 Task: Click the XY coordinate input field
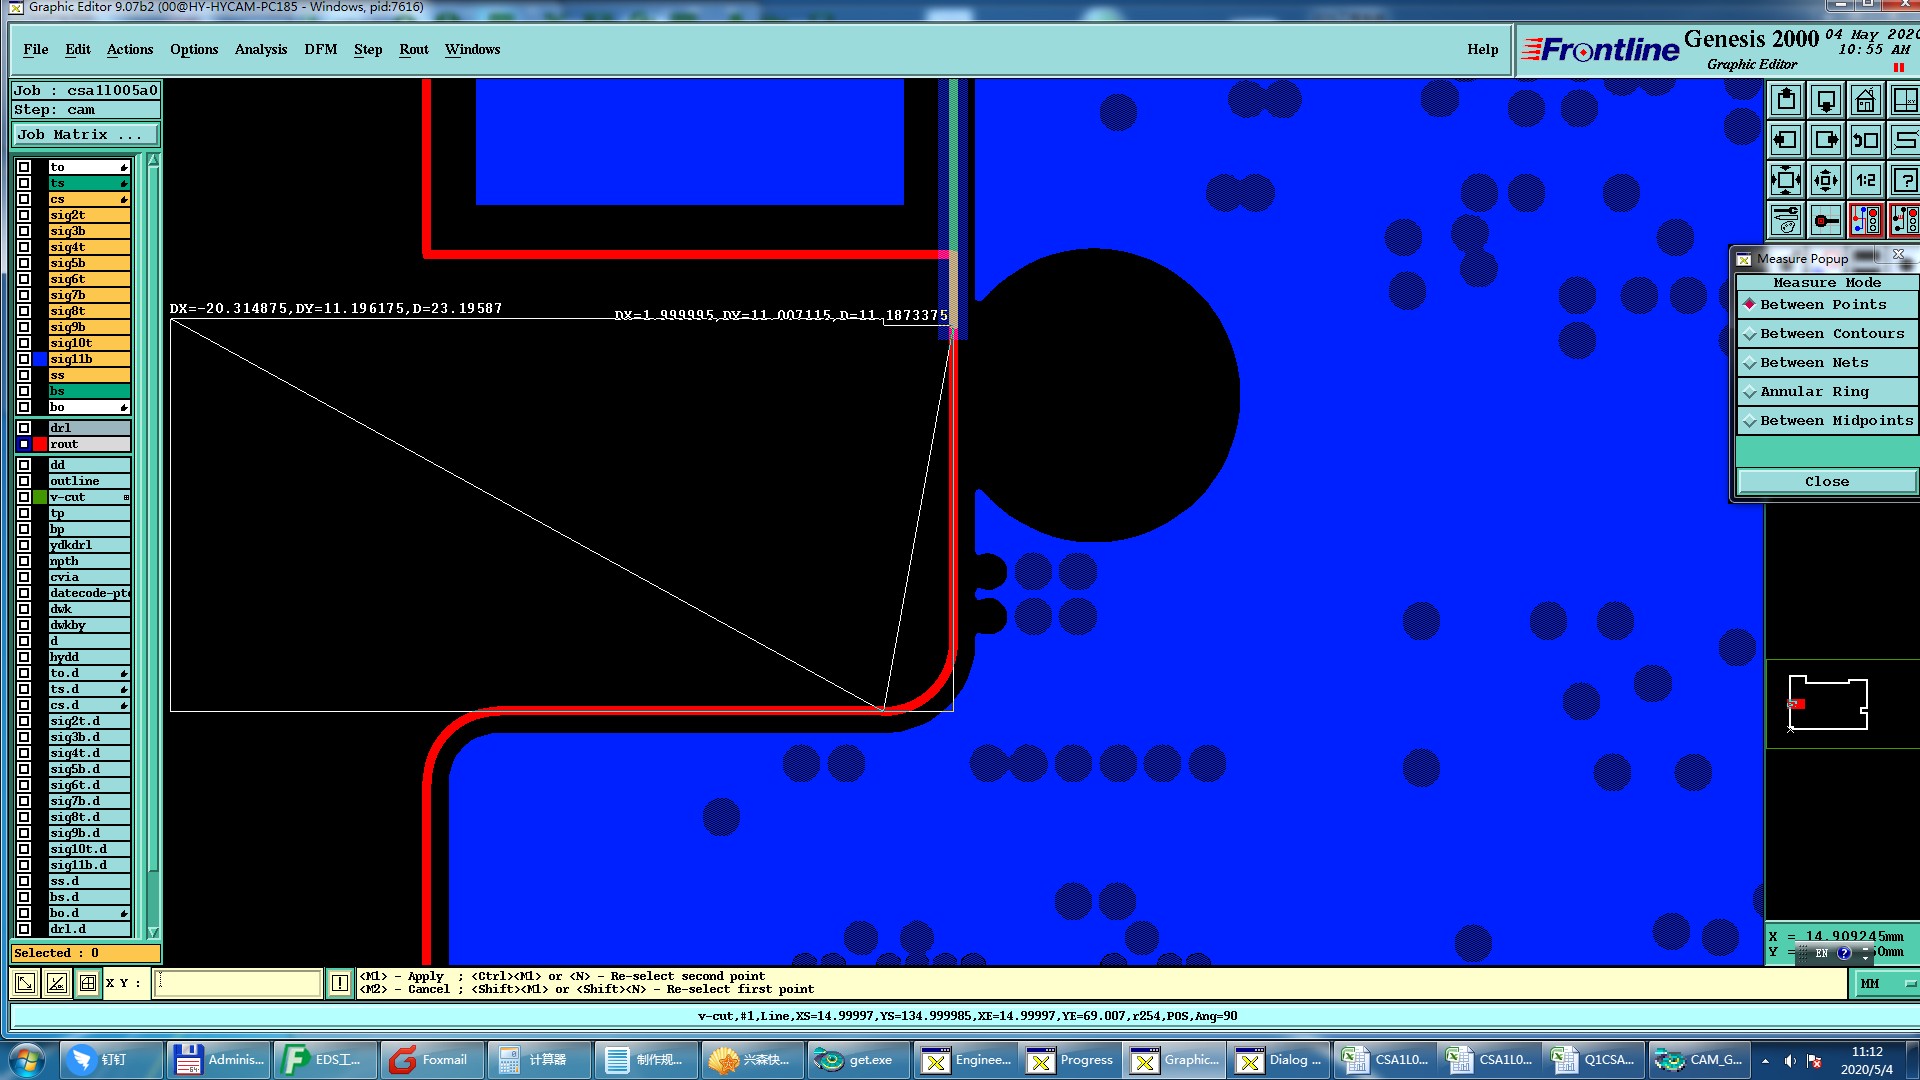click(x=238, y=983)
